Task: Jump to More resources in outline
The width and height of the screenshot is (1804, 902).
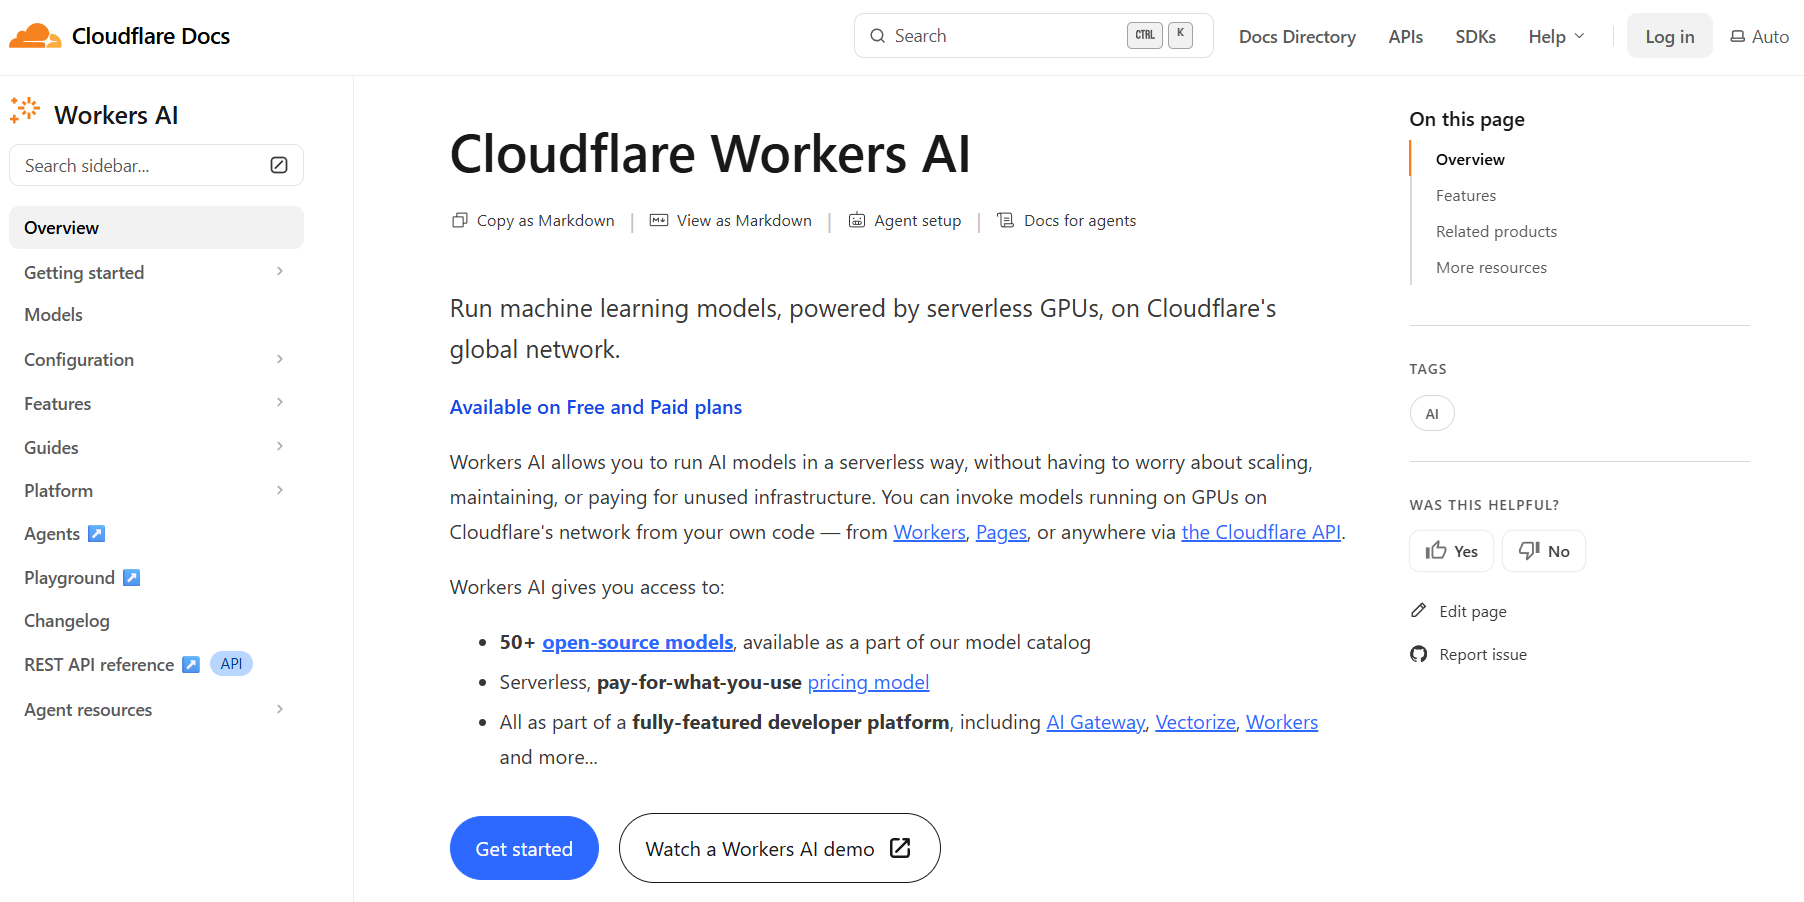Action: pos(1491,267)
